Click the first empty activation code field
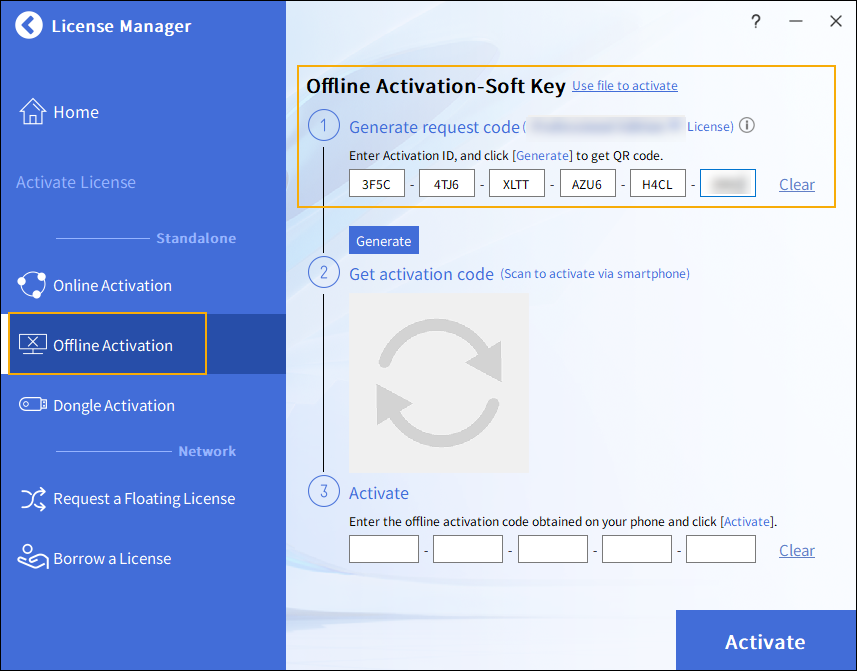This screenshot has height=671, width=857. (384, 549)
